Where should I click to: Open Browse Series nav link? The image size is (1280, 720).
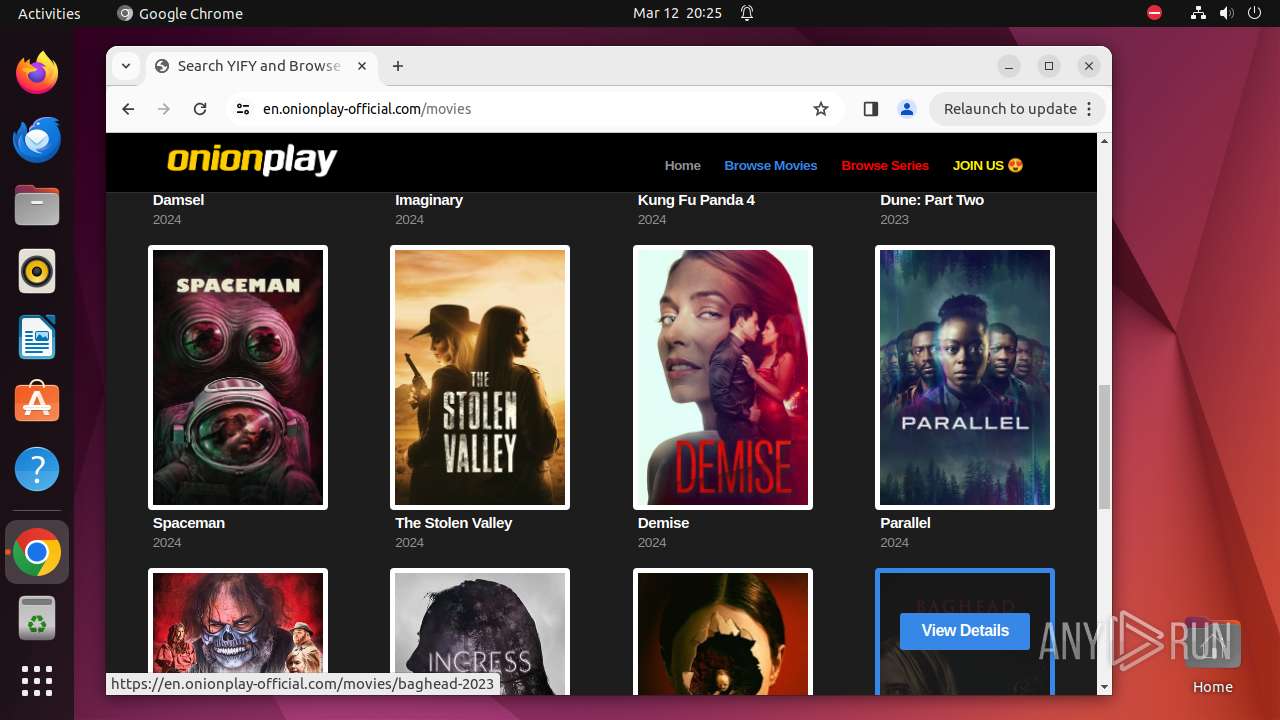click(x=885, y=165)
